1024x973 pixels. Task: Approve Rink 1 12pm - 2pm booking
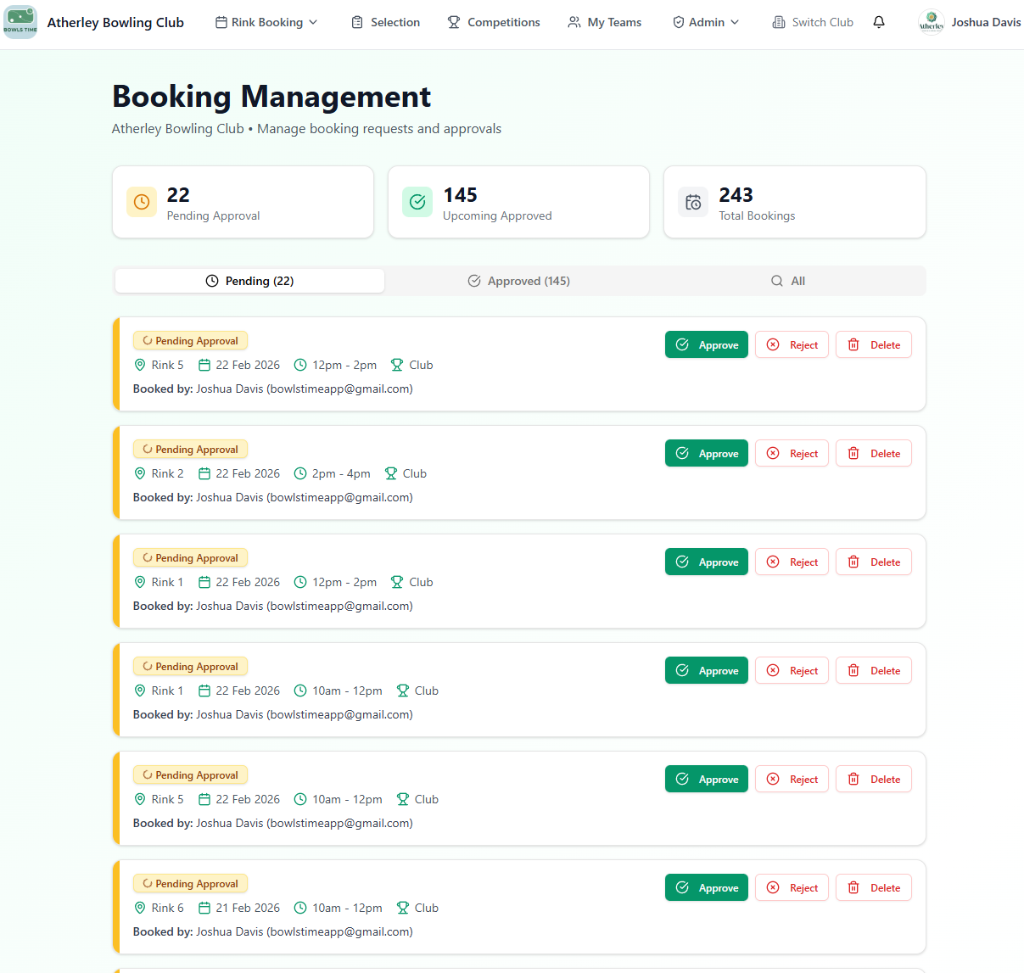coord(707,562)
